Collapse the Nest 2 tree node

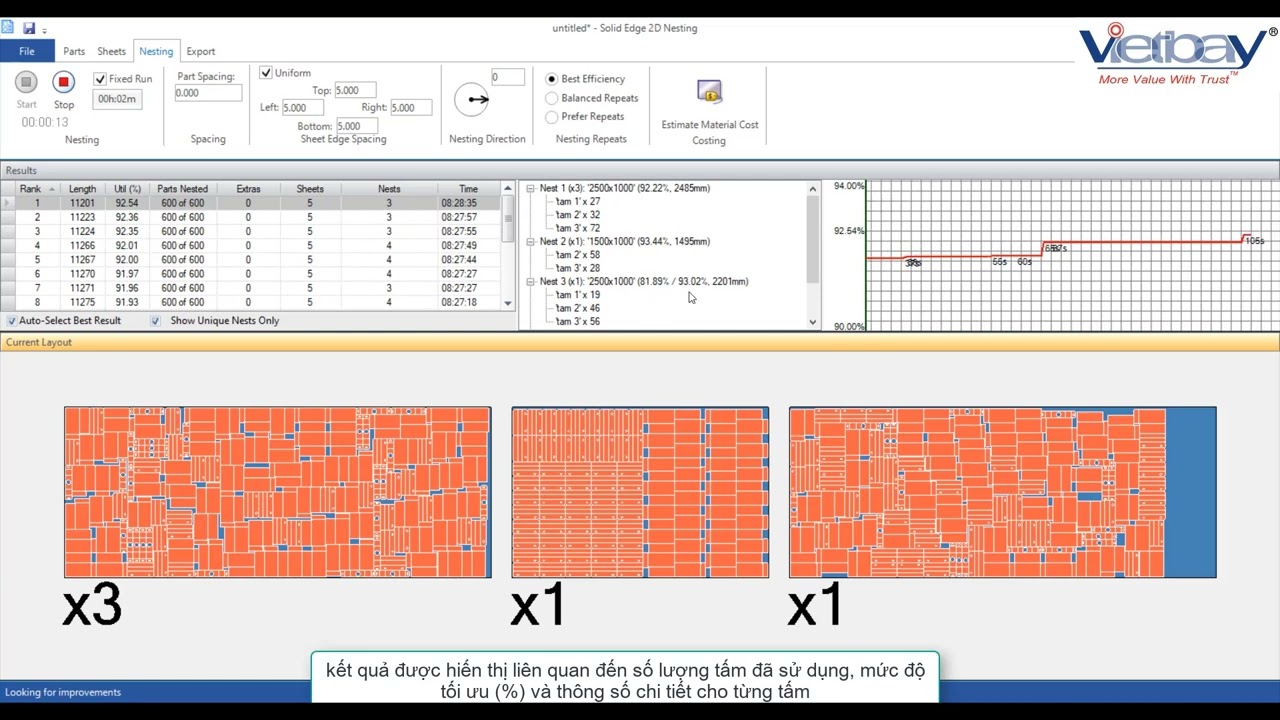530,241
